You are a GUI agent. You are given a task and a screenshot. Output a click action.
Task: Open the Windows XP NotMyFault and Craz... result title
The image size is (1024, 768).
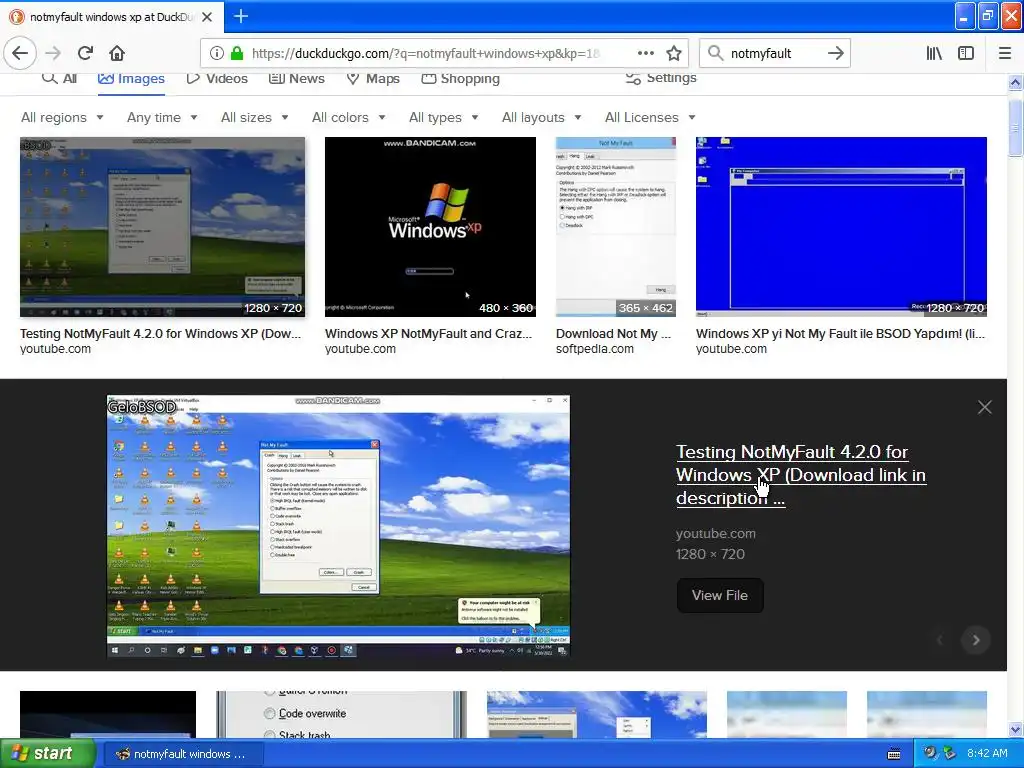pyautogui.click(x=428, y=334)
